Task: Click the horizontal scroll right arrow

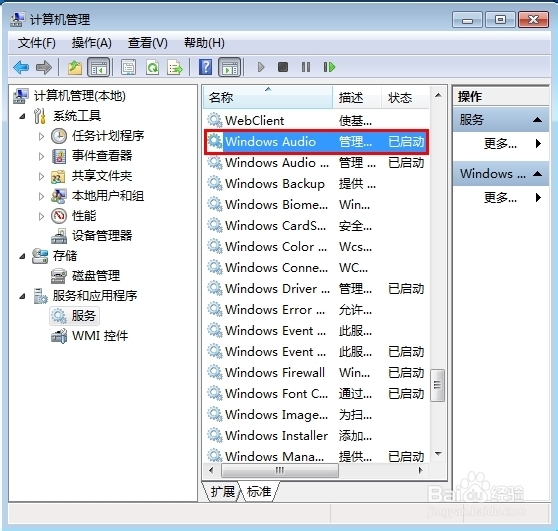Action: 421,470
